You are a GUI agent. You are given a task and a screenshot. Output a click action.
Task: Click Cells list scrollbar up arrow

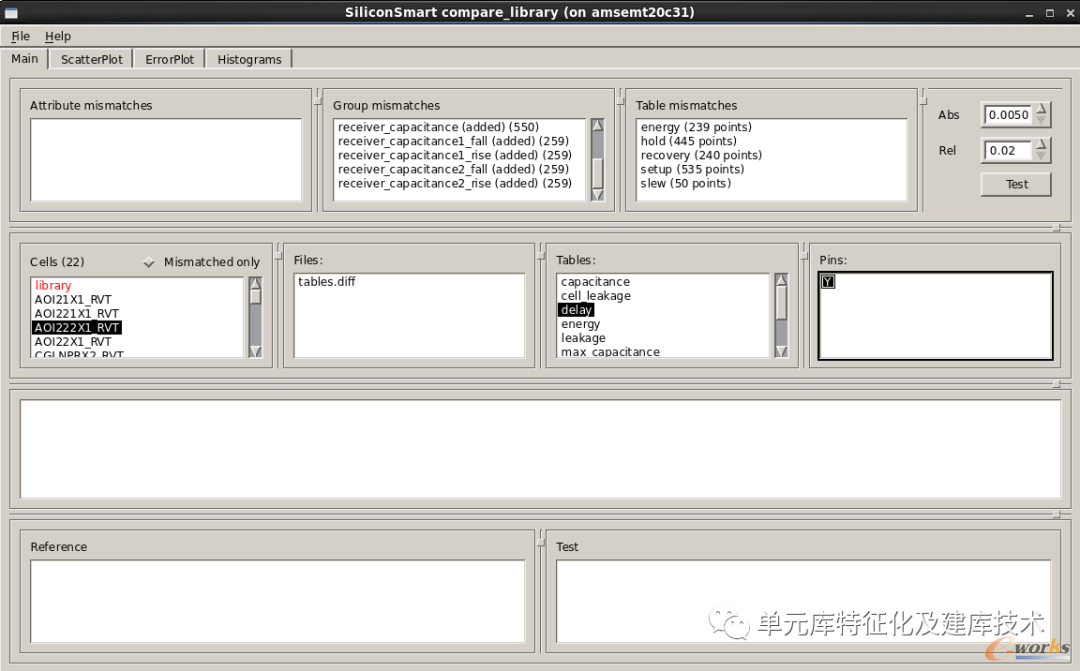point(255,283)
